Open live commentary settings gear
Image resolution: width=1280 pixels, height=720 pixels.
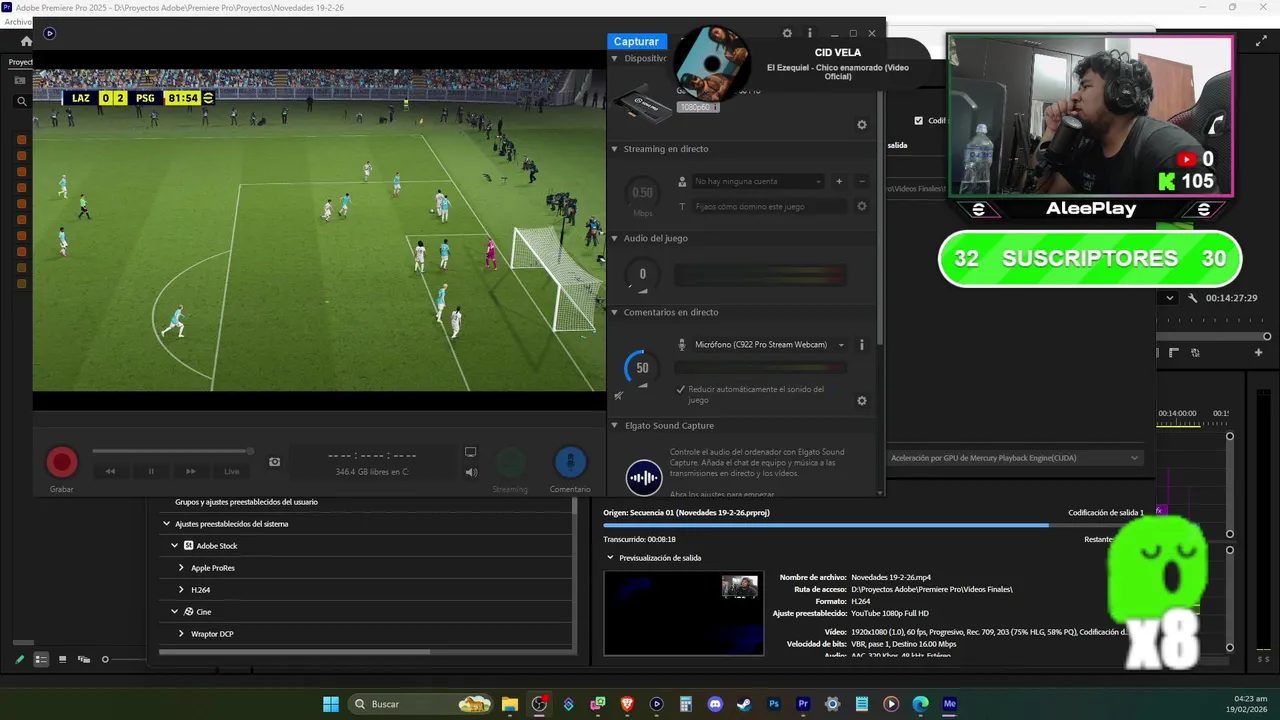(x=862, y=401)
